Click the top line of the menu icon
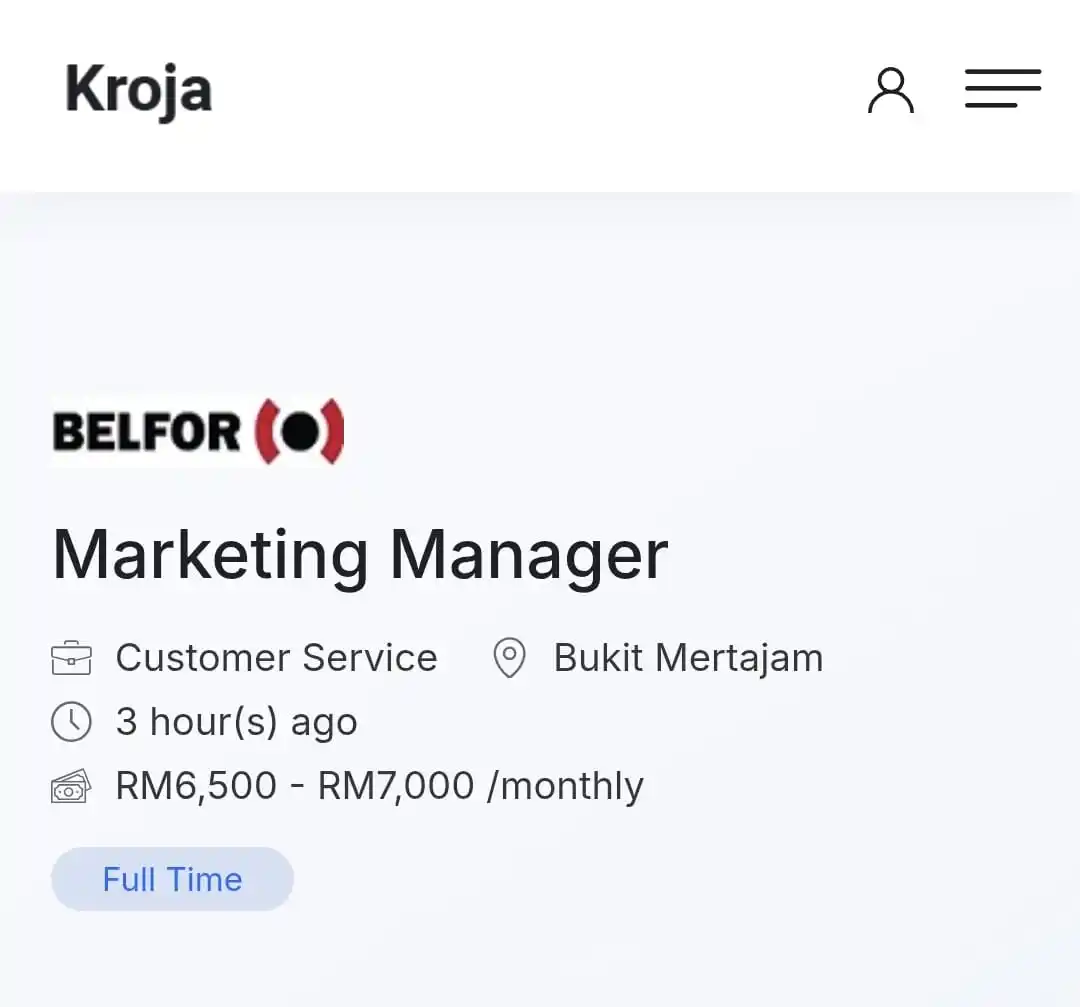 coord(1003,72)
